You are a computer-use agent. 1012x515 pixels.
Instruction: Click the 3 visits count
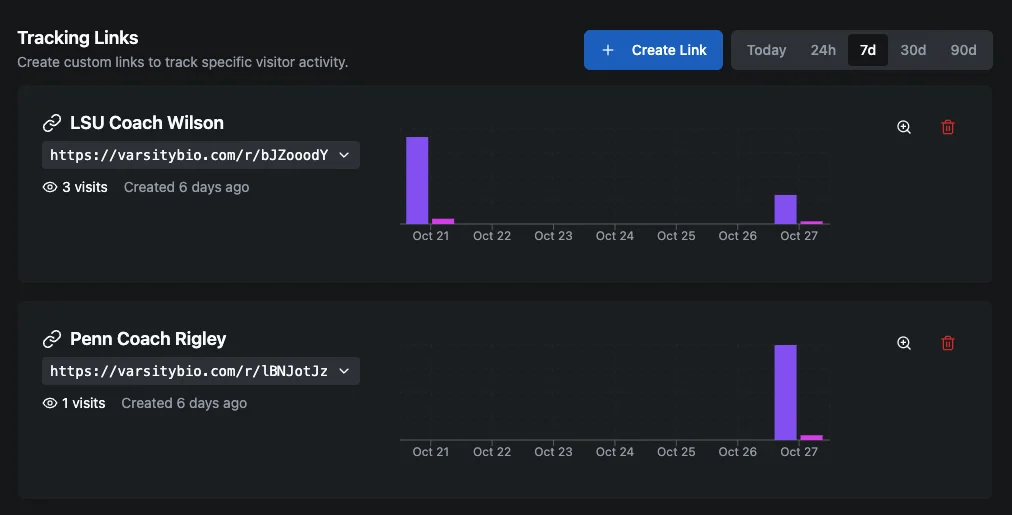[x=85, y=187]
